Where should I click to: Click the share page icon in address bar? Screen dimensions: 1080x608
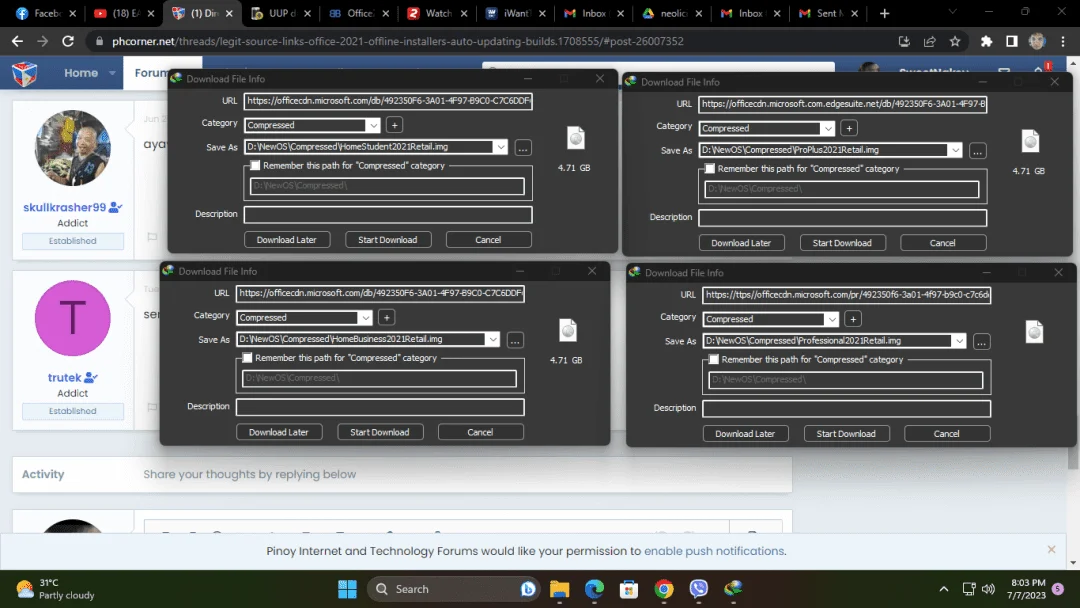click(x=929, y=41)
